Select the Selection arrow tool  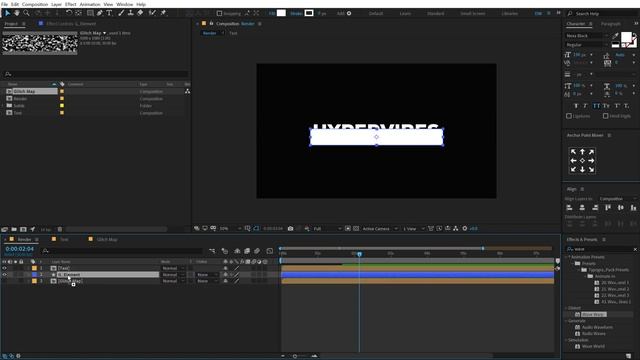coord(7,13)
